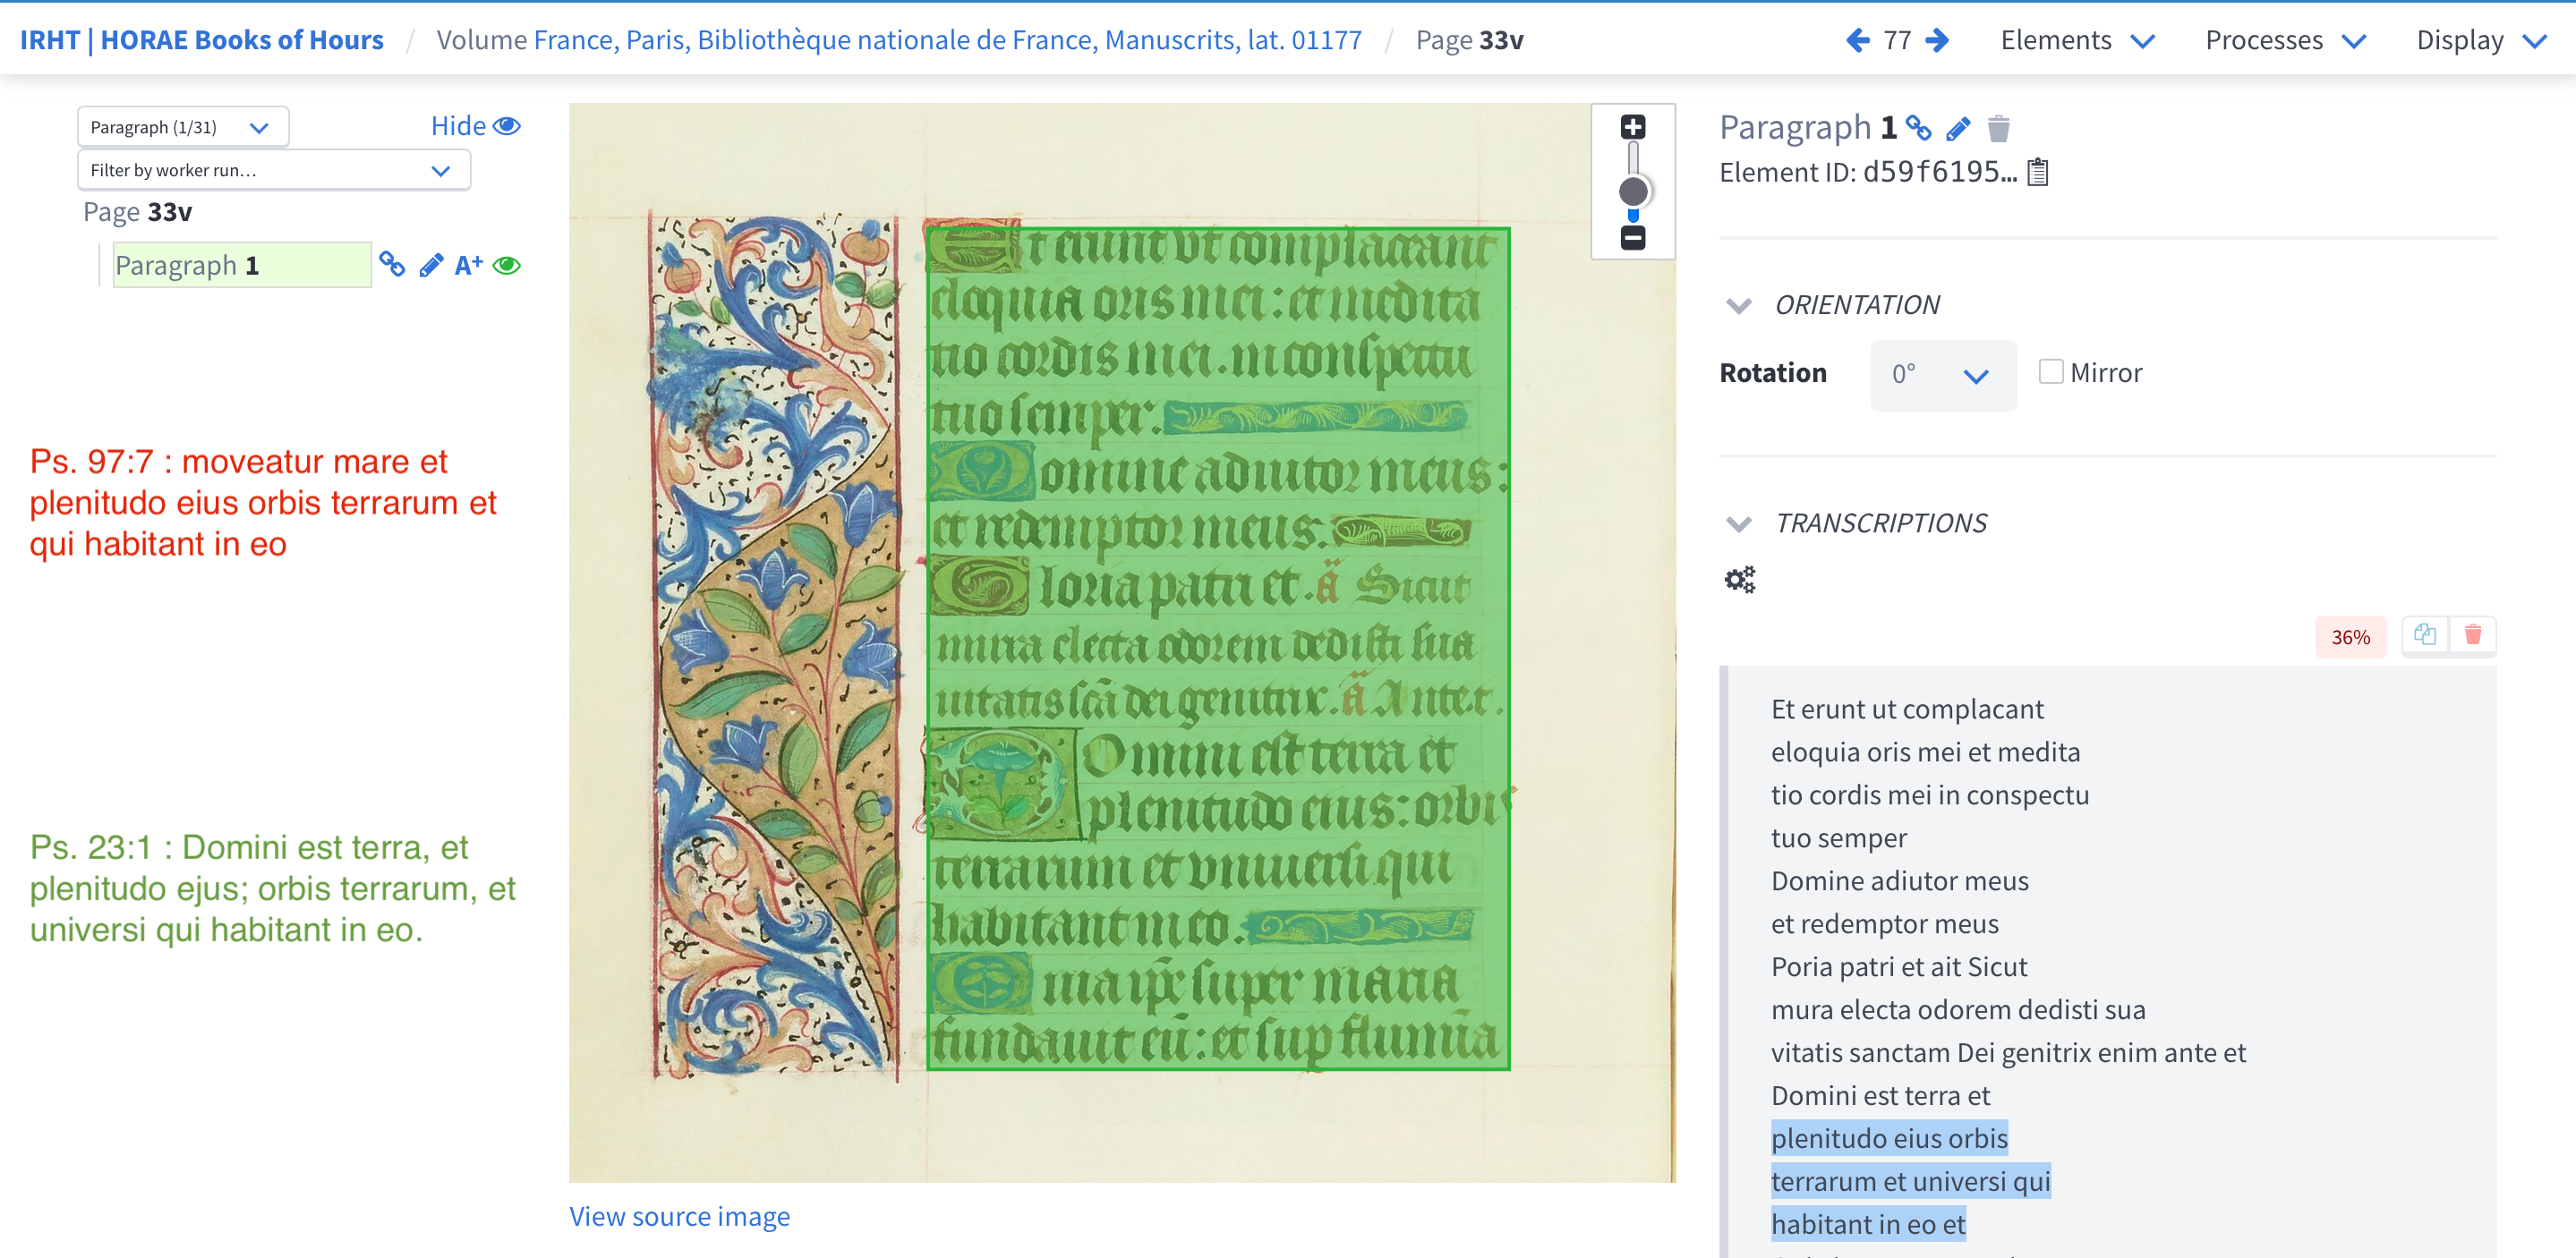Click transcription line 'Et erunt ut complacant'
Screen dimensions: 2576x1258
pyautogui.click(x=1907, y=709)
